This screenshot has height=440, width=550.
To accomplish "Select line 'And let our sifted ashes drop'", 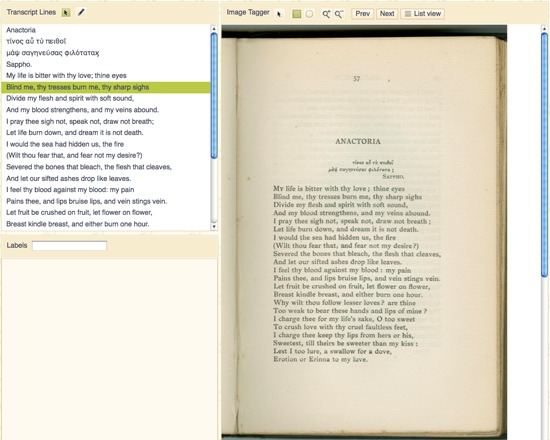I will 106,179.
